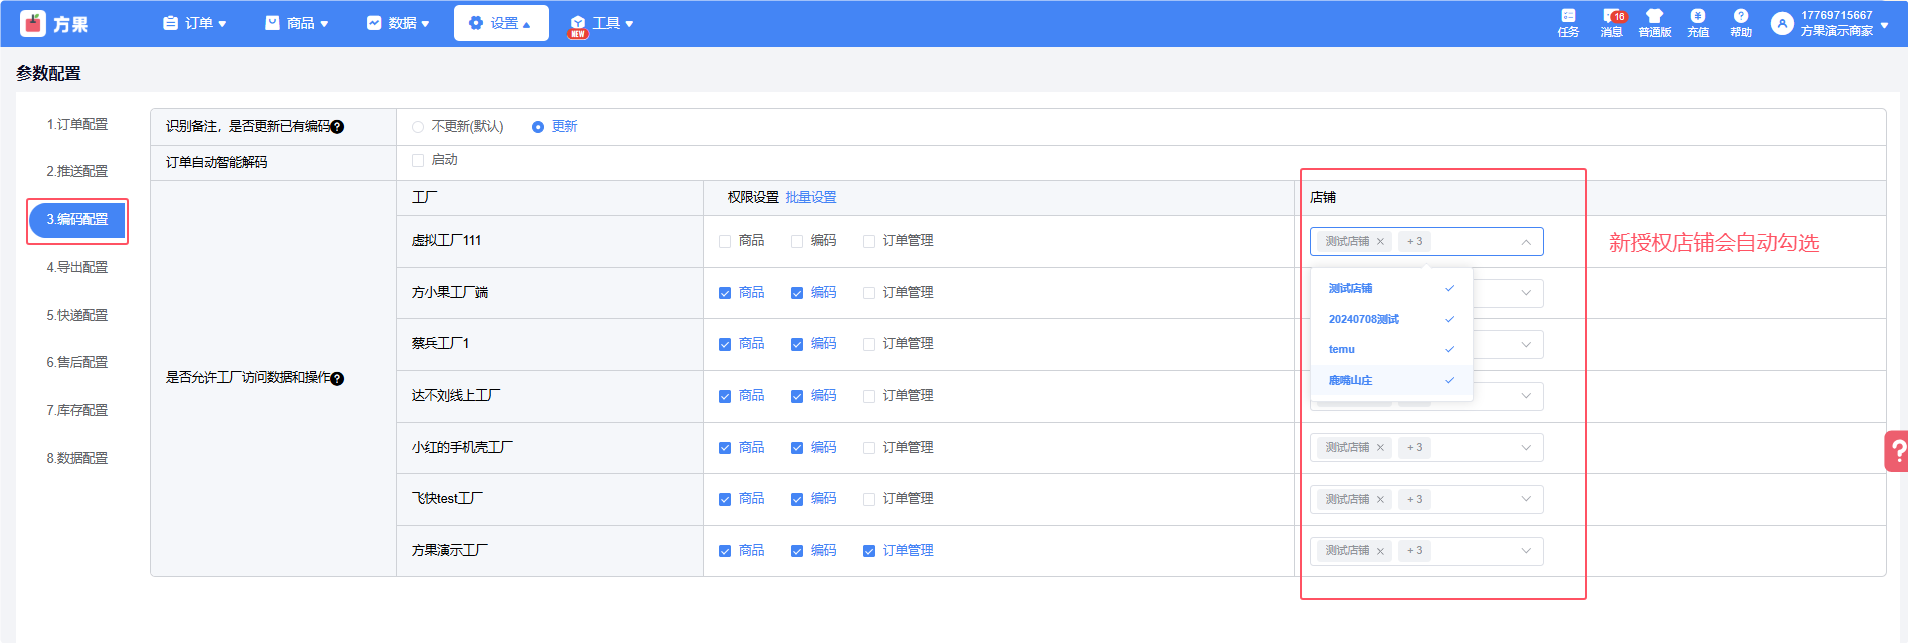Click the red floating help button
Screen dimensions: 1908x643
click(x=1895, y=451)
